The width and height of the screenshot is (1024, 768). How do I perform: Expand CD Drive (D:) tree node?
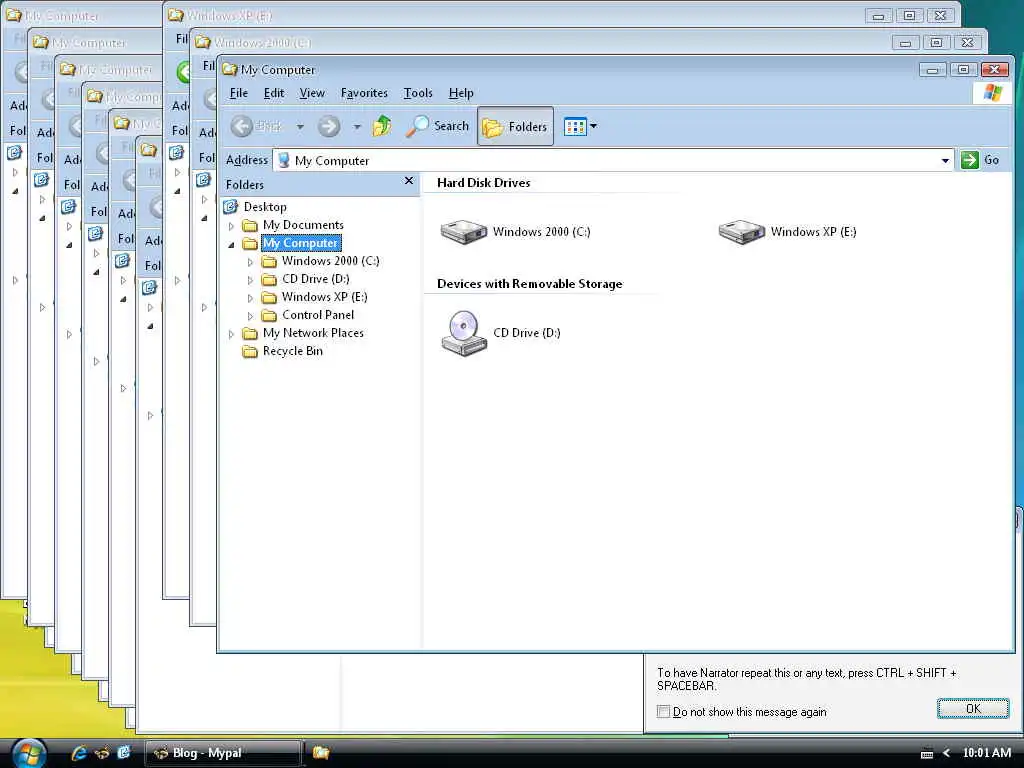coord(250,280)
